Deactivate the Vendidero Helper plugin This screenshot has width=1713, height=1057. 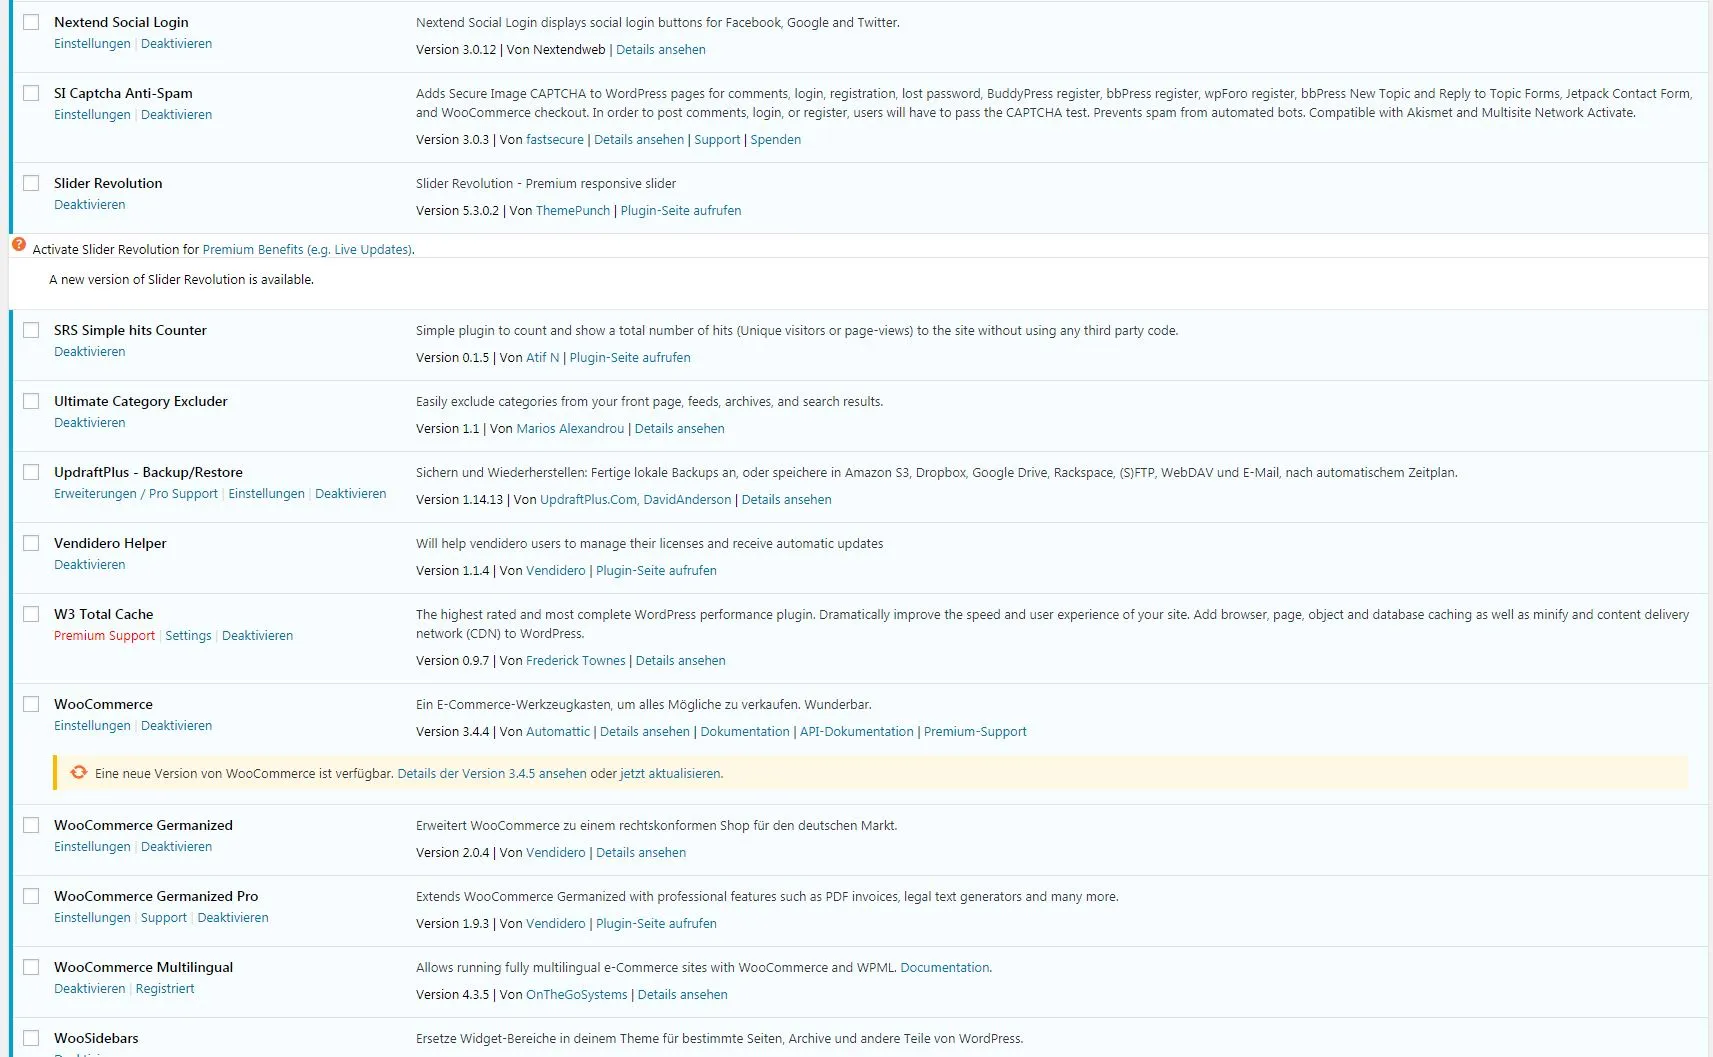tap(90, 565)
